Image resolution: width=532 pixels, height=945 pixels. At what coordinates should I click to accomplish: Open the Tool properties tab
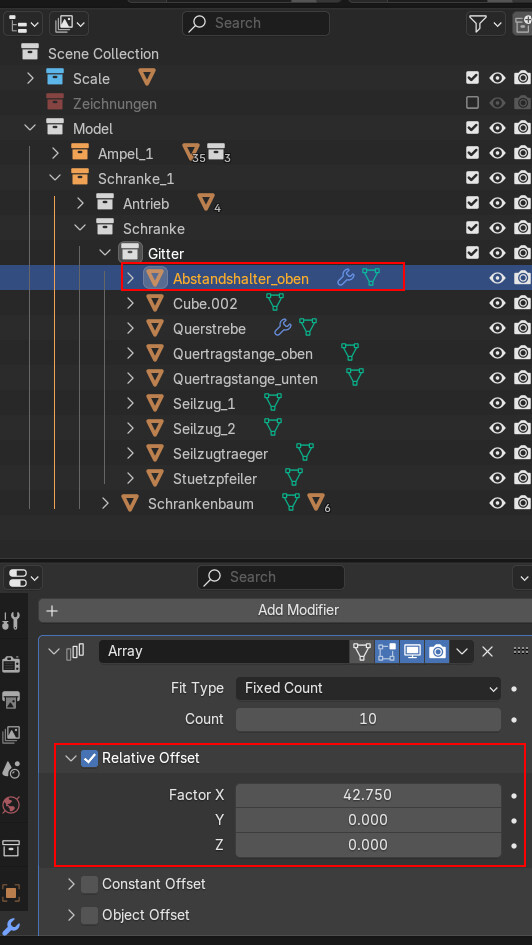point(11,620)
